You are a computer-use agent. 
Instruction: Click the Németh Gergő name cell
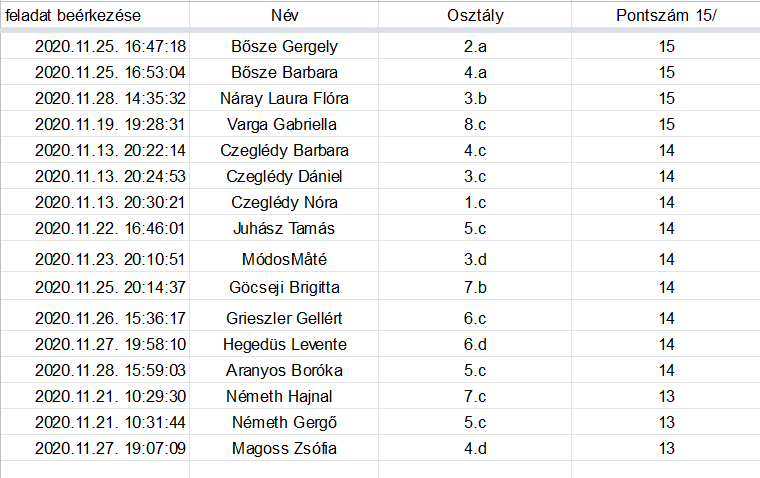coord(284,423)
